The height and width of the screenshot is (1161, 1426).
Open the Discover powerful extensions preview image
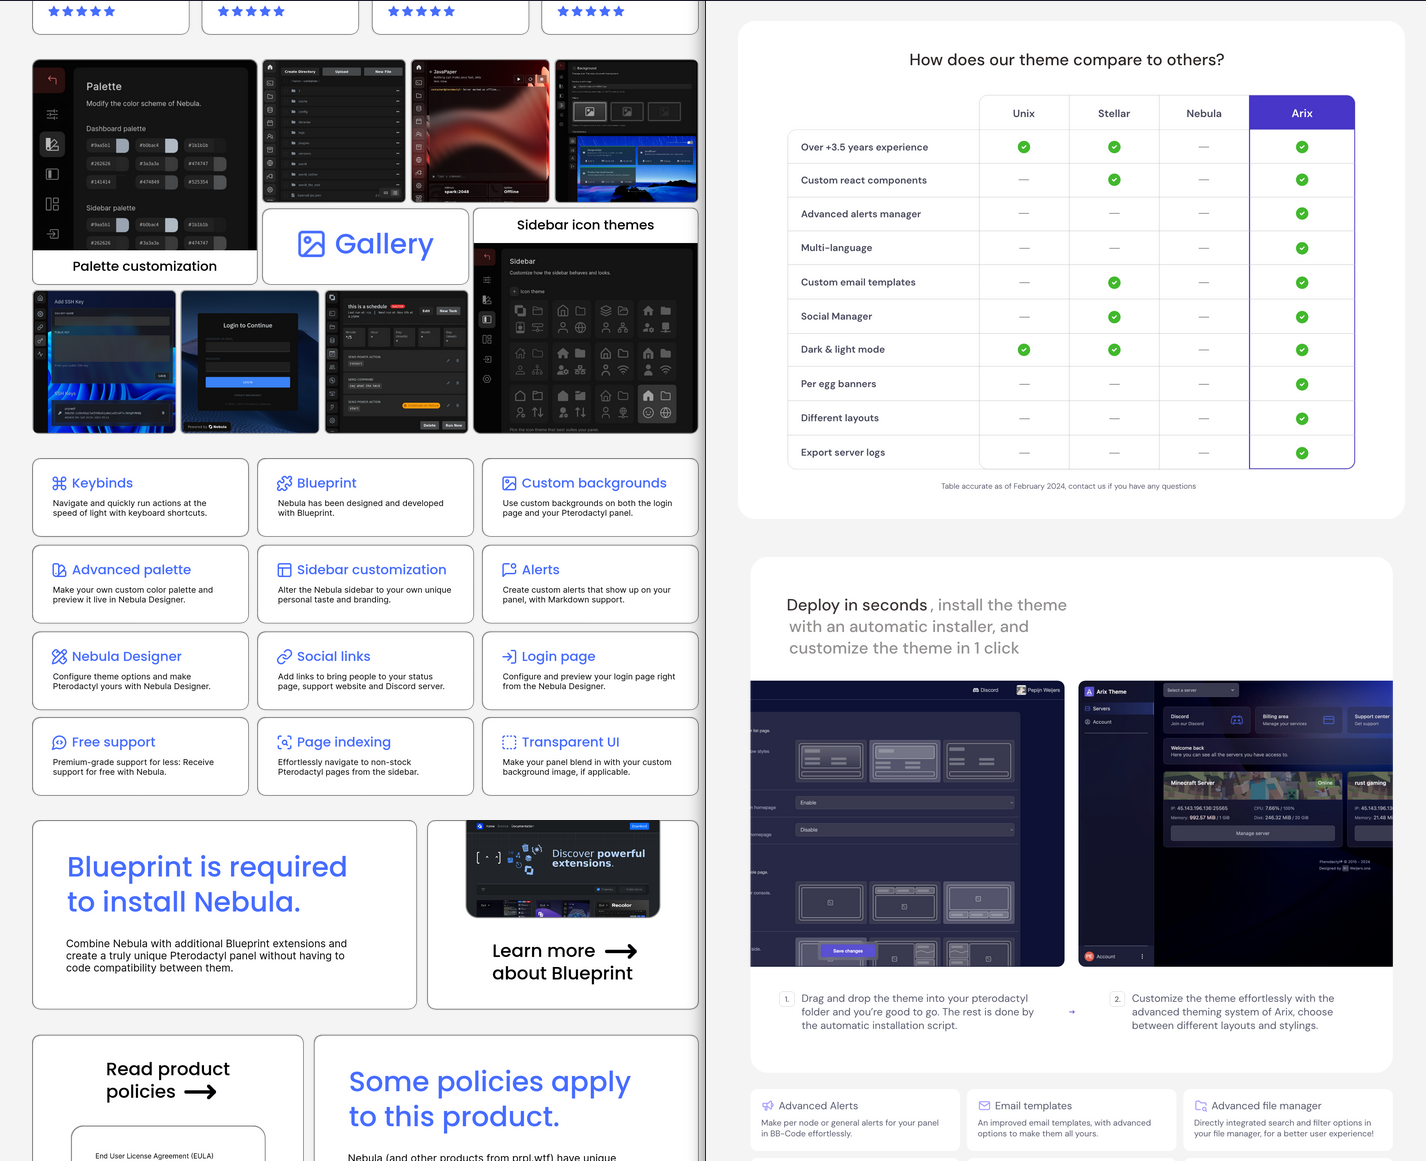tap(563, 869)
